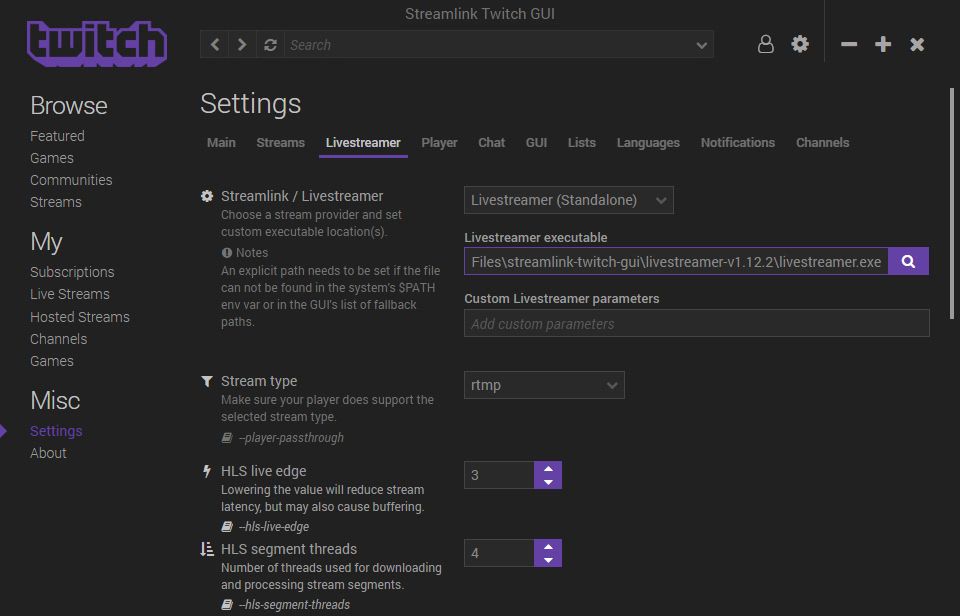Decrease the HLS segment threads value
The height and width of the screenshot is (616, 960).
click(548, 560)
